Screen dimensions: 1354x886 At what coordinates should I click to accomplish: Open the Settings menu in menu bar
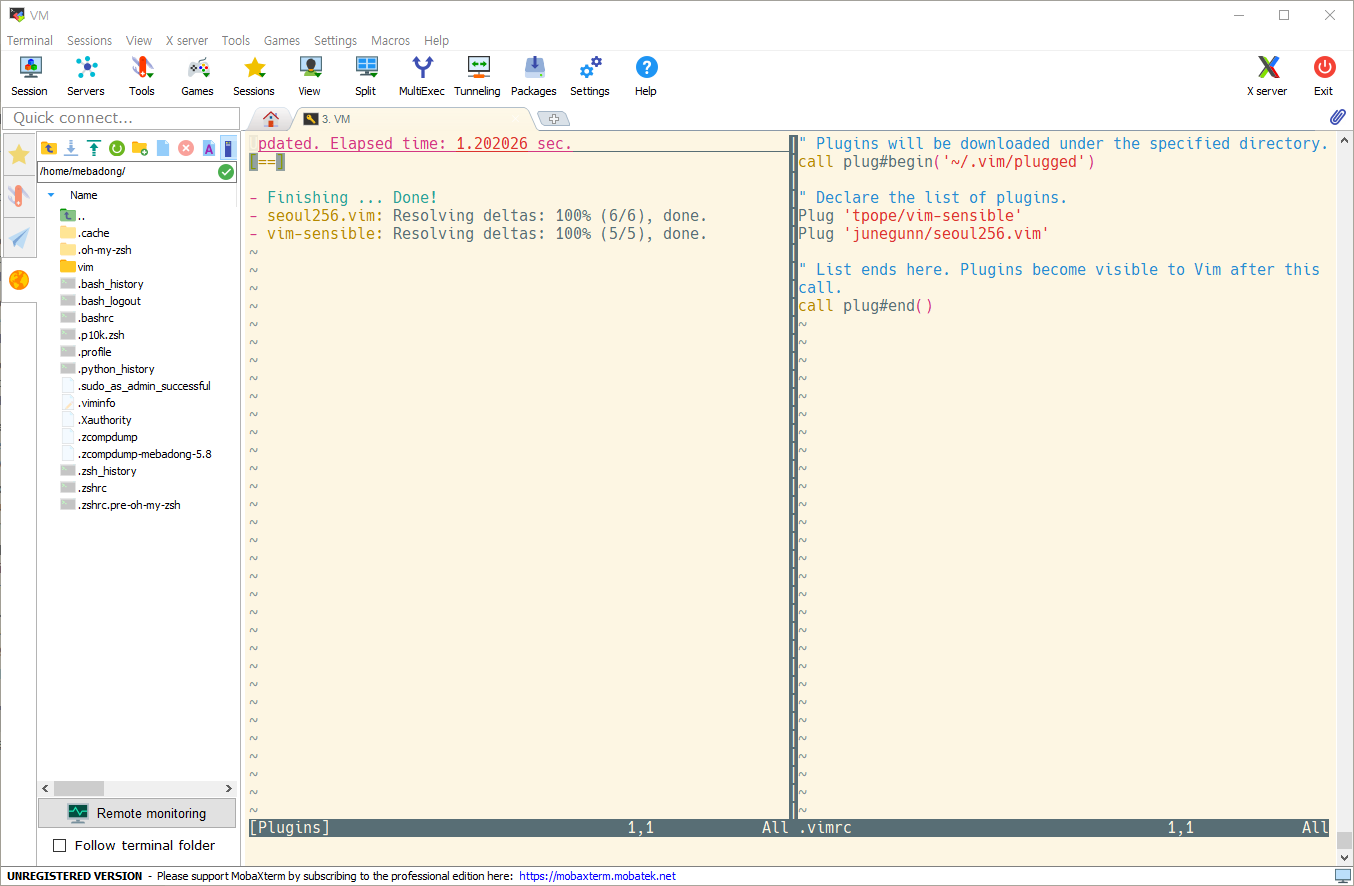pos(335,41)
